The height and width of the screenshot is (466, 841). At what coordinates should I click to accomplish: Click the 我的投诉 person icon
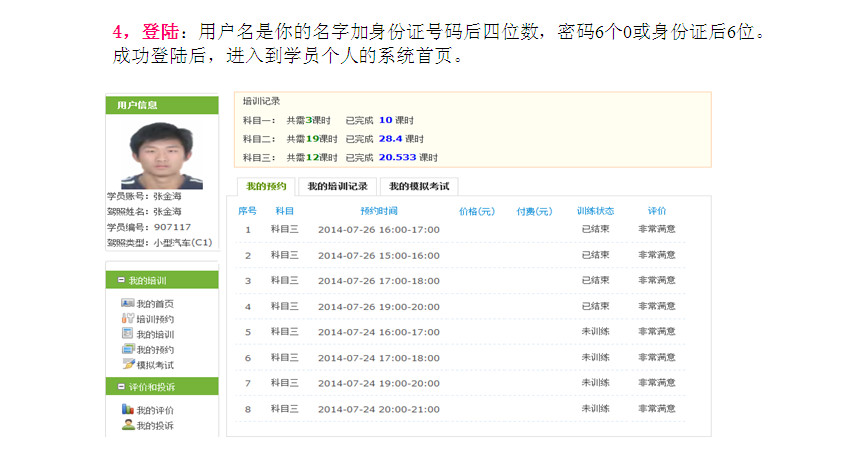pos(127,425)
